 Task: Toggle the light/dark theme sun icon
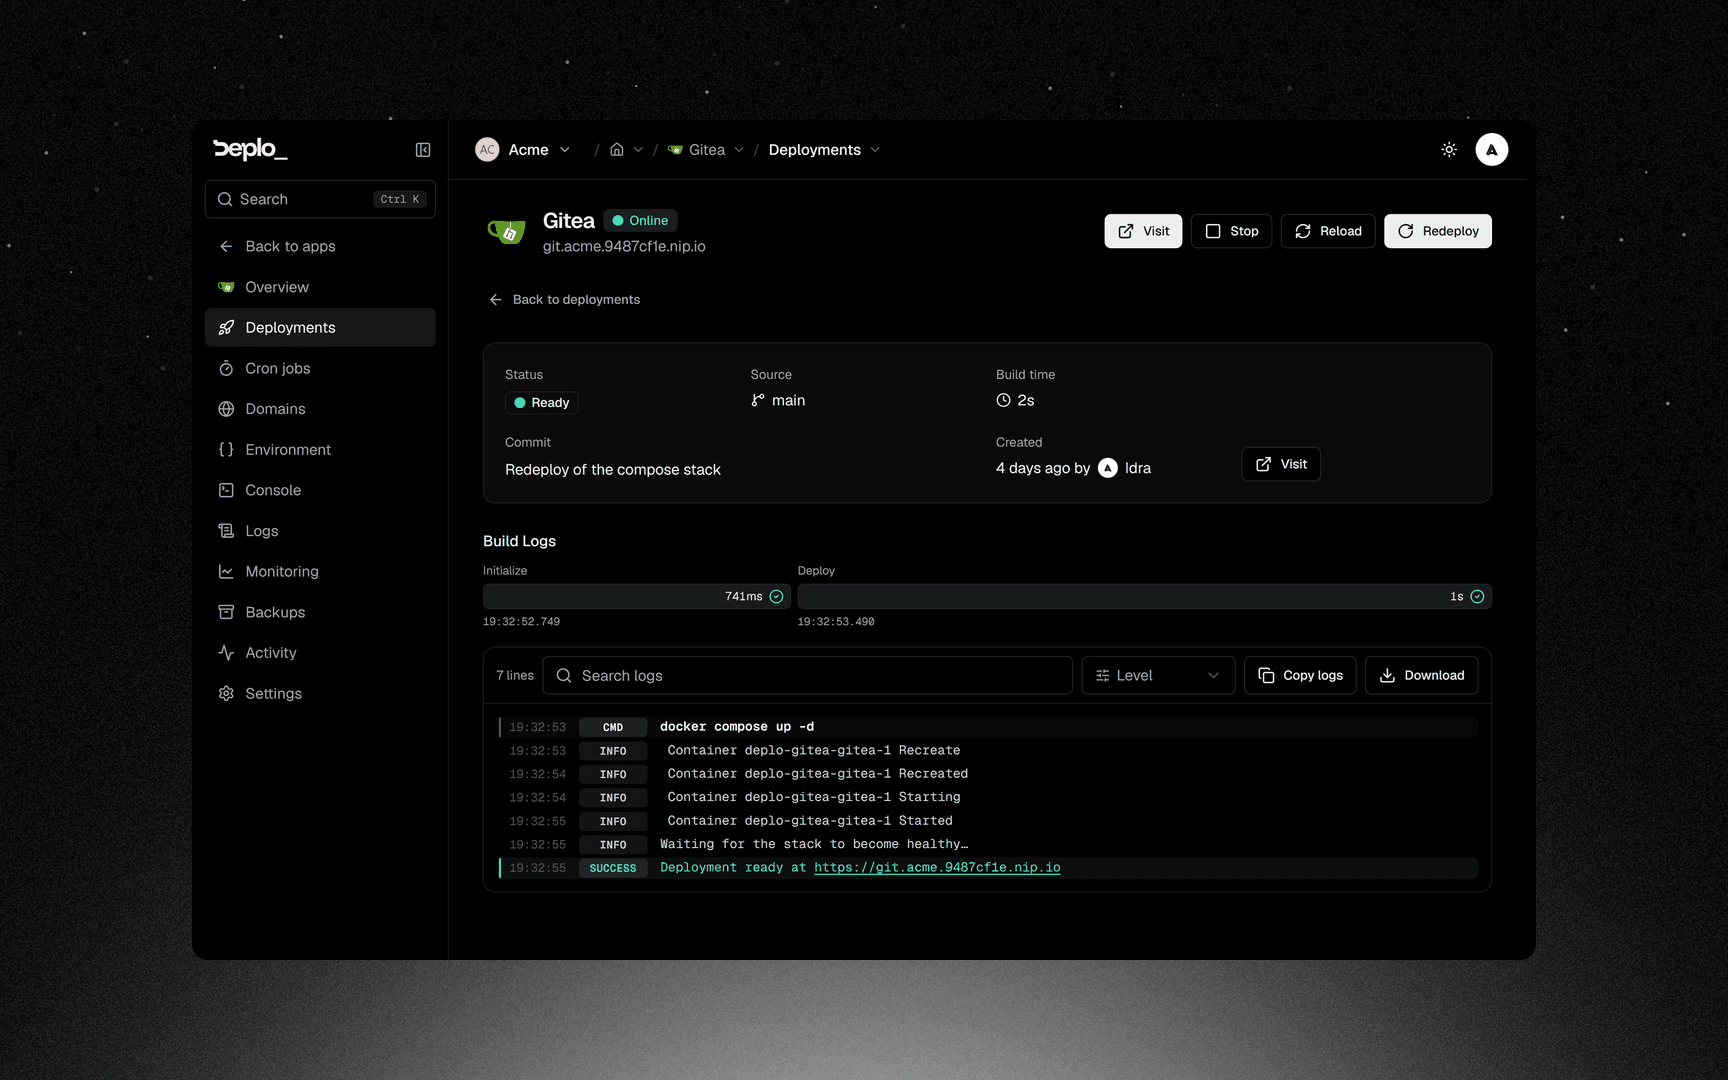click(x=1449, y=150)
